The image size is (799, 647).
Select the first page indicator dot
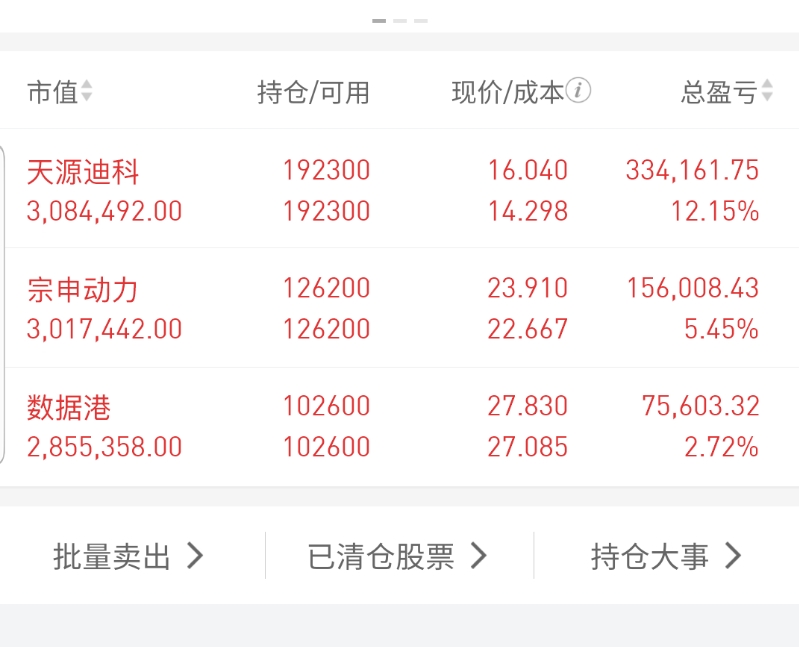coord(379,21)
